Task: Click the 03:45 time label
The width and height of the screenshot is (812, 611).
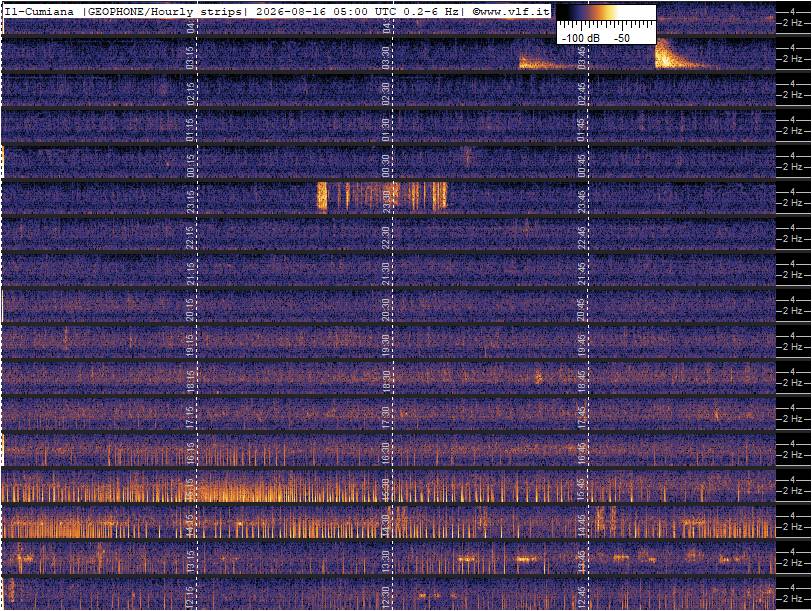Action: tap(582, 57)
